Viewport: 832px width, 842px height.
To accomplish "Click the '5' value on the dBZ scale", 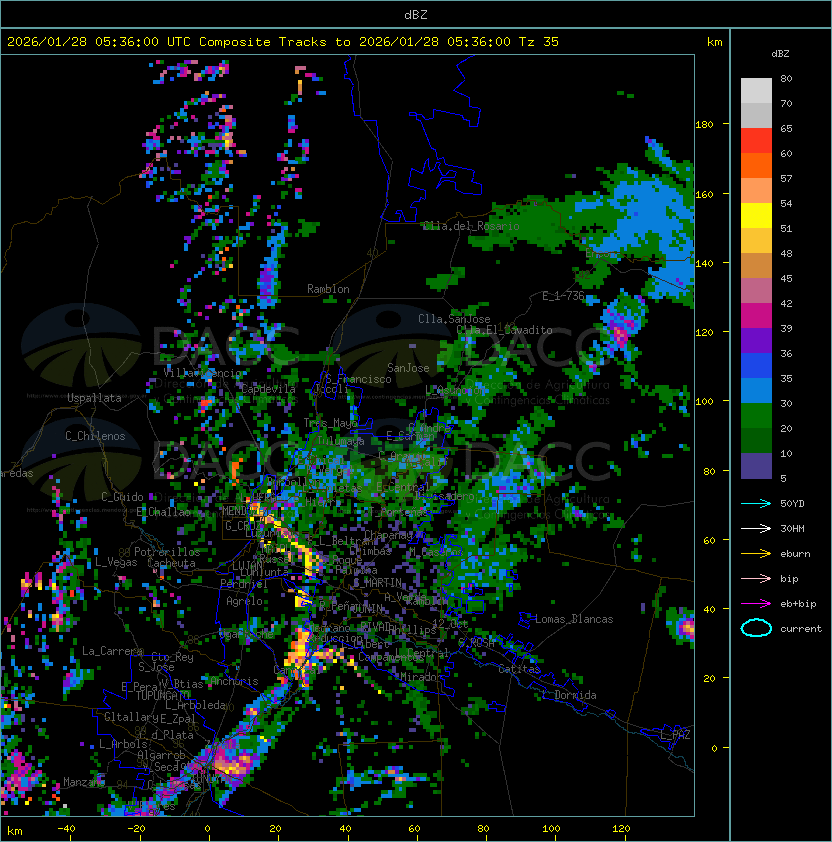I will point(783,478).
